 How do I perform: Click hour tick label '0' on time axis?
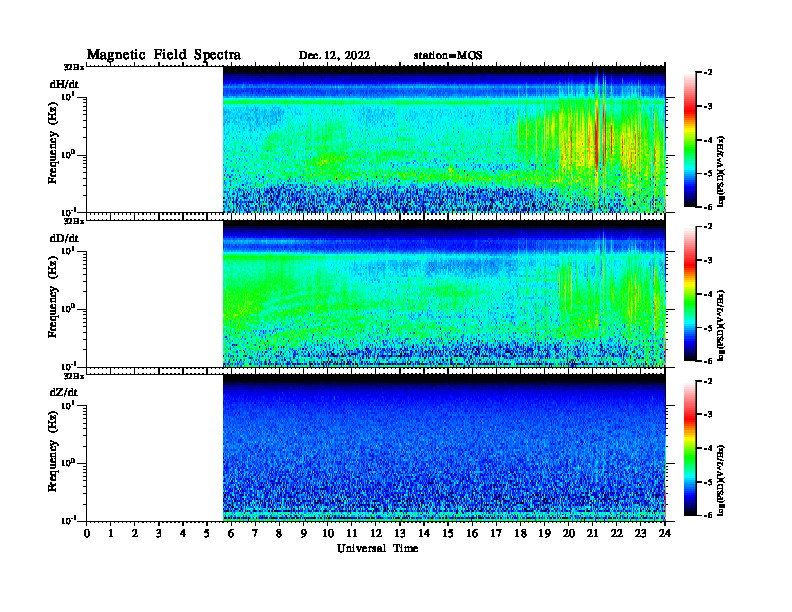click(x=87, y=533)
